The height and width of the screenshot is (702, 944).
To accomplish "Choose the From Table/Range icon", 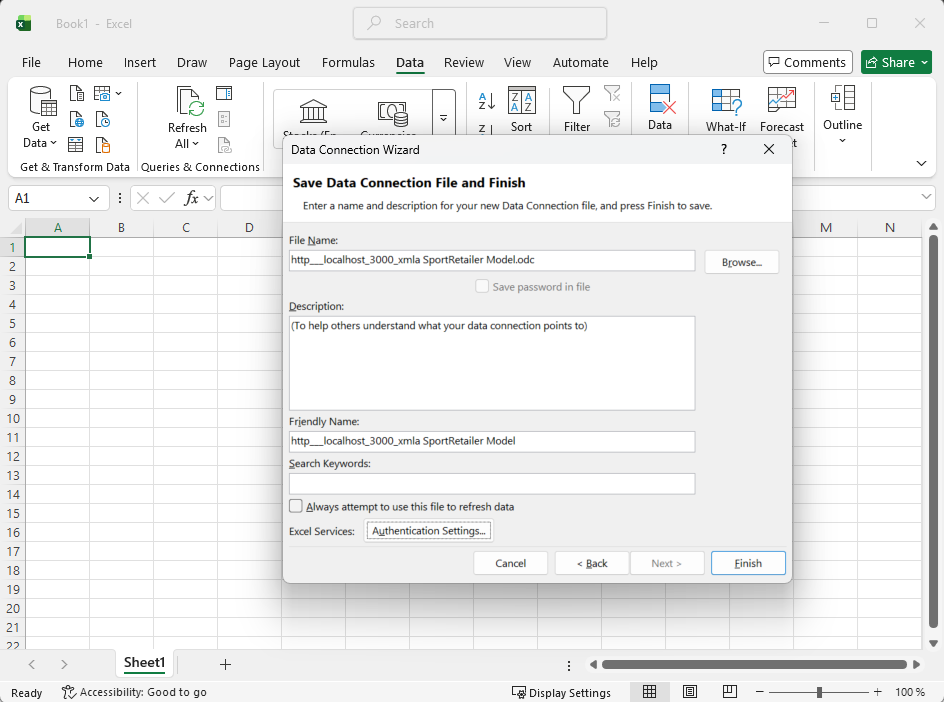I will tap(76, 144).
